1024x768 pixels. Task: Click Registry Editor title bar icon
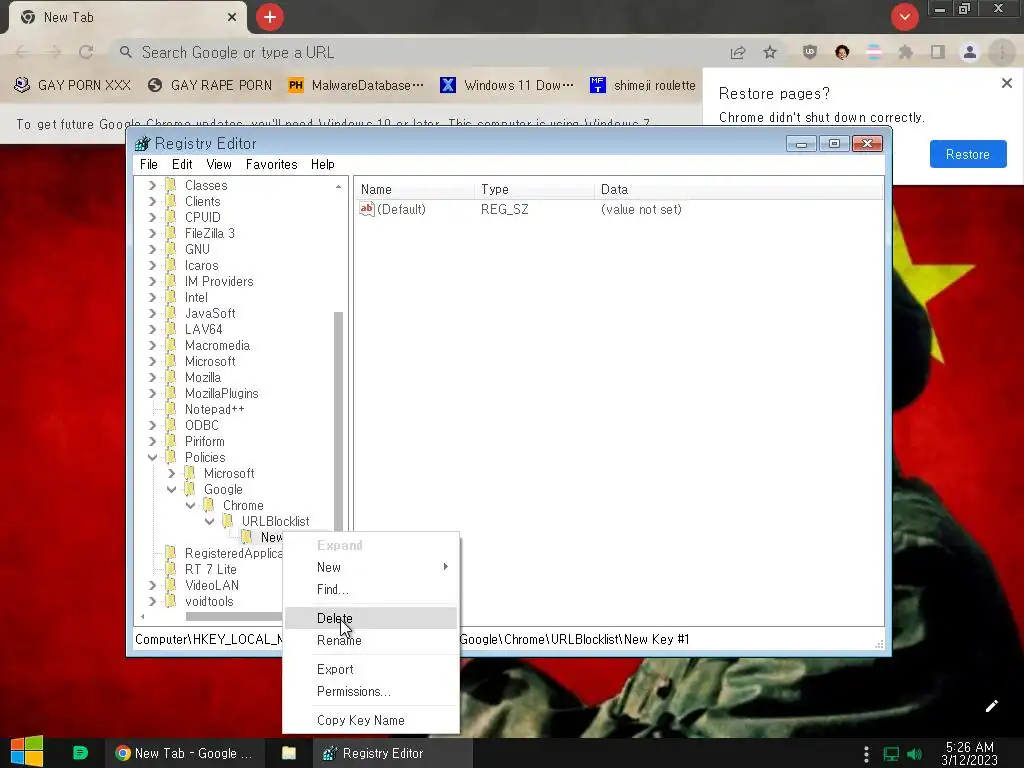click(142, 143)
